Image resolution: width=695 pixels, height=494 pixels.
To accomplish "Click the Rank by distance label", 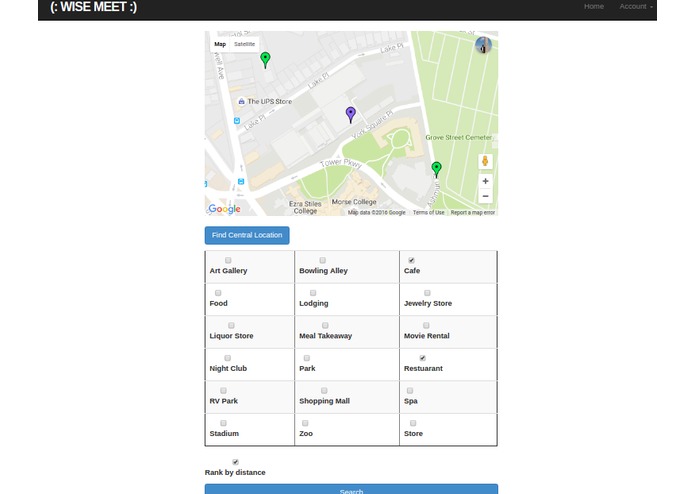I will pyautogui.click(x=235, y=472).
